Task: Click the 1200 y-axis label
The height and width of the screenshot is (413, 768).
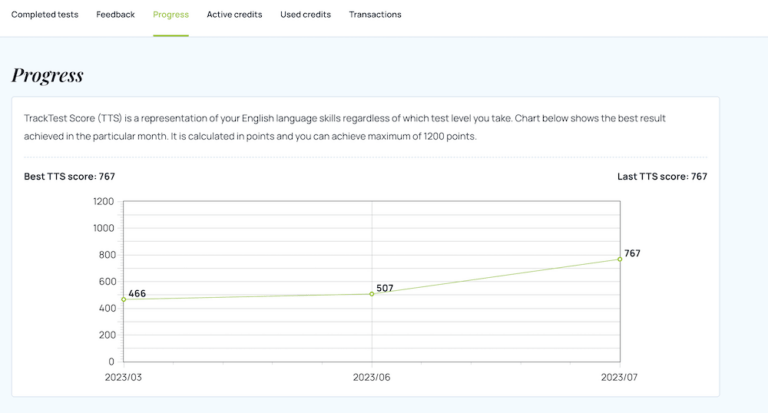Action: (x=103, y=201)
